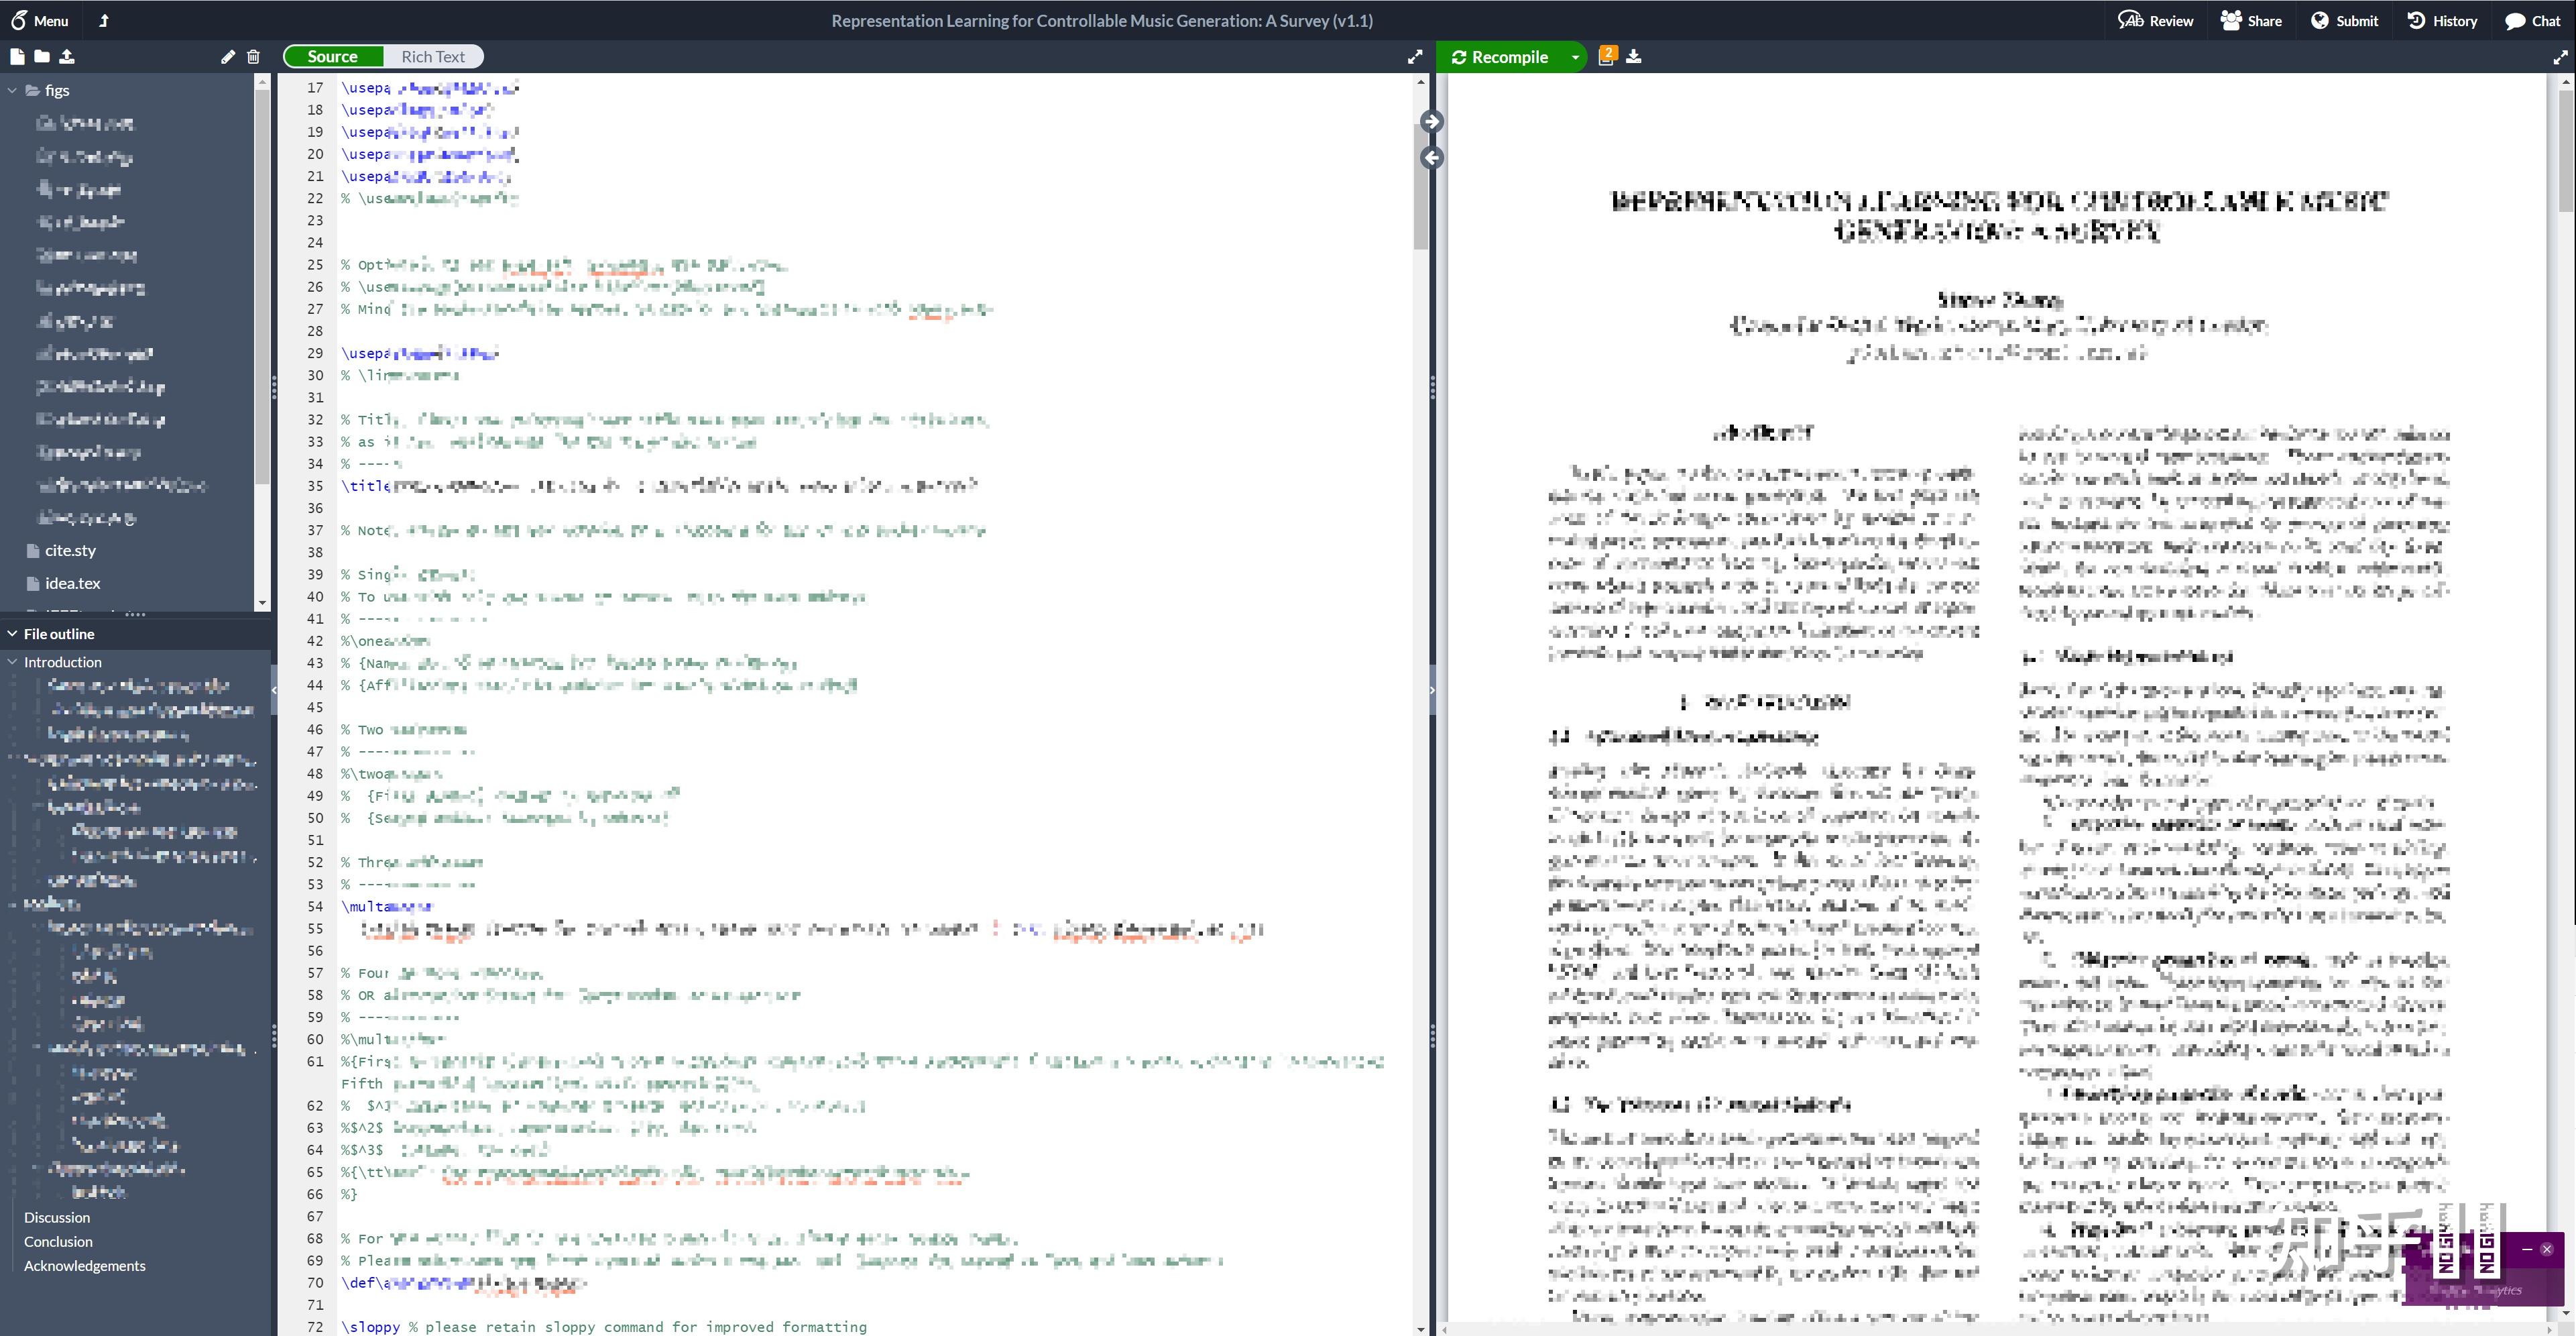Click the go to code location arrow
2576x1336 pixels.
coord(1432,158)
